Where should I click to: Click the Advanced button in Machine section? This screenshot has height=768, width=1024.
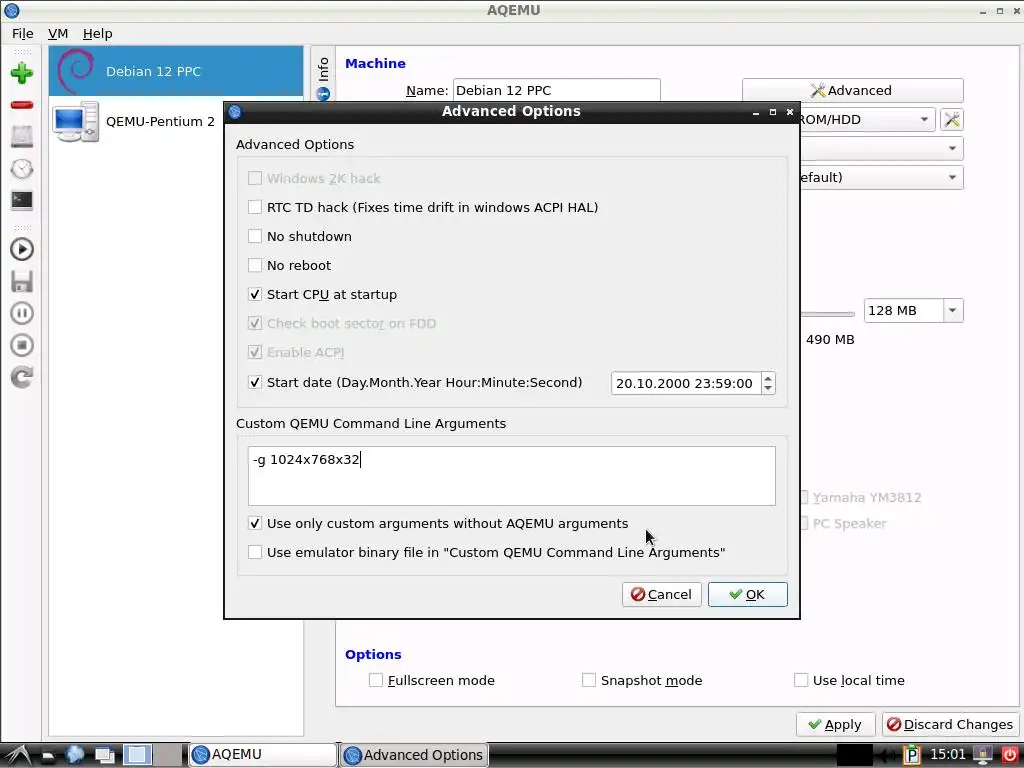(x=852, y=90)
